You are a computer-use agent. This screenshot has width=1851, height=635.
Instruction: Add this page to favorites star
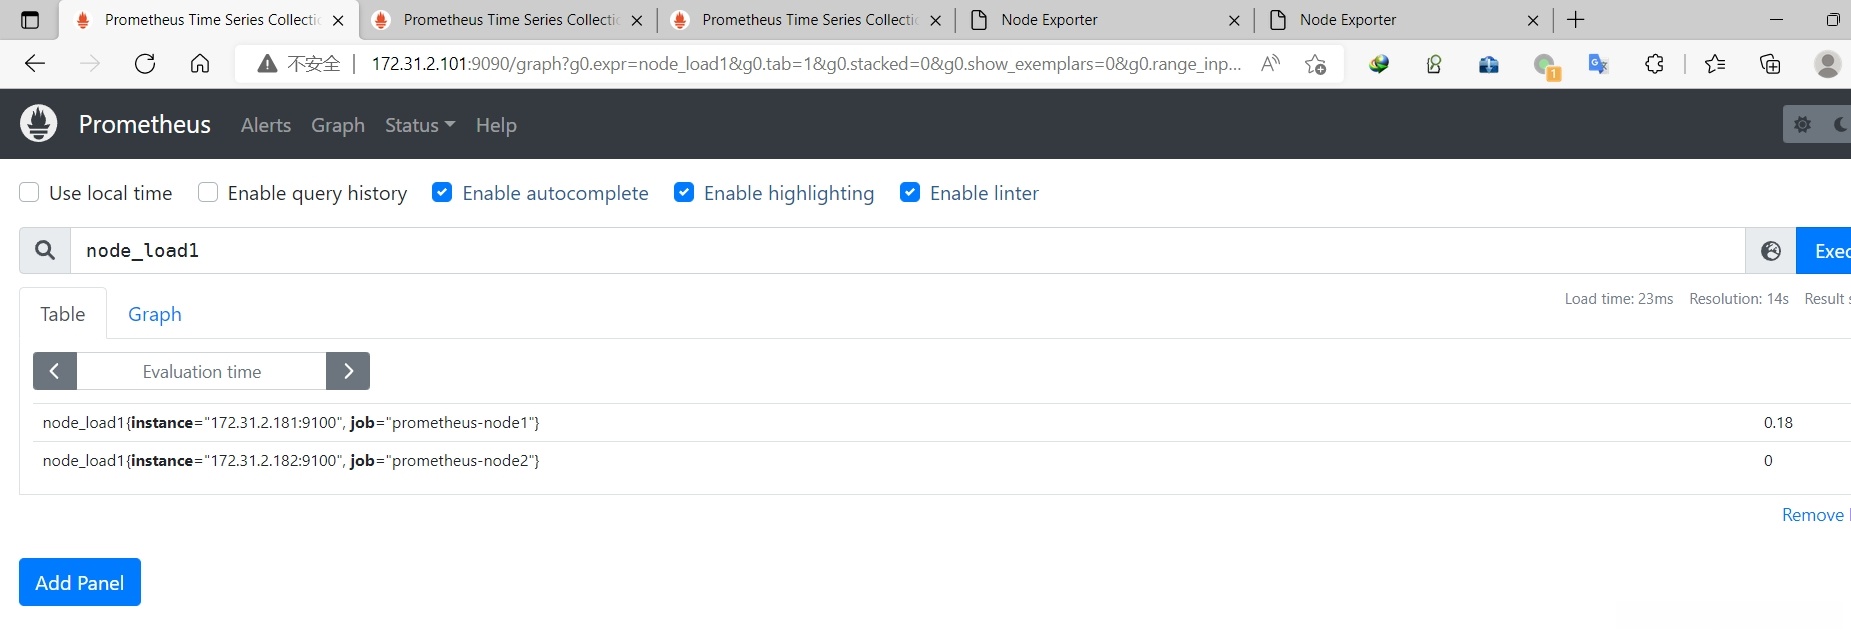click(x=1315, y=64)
